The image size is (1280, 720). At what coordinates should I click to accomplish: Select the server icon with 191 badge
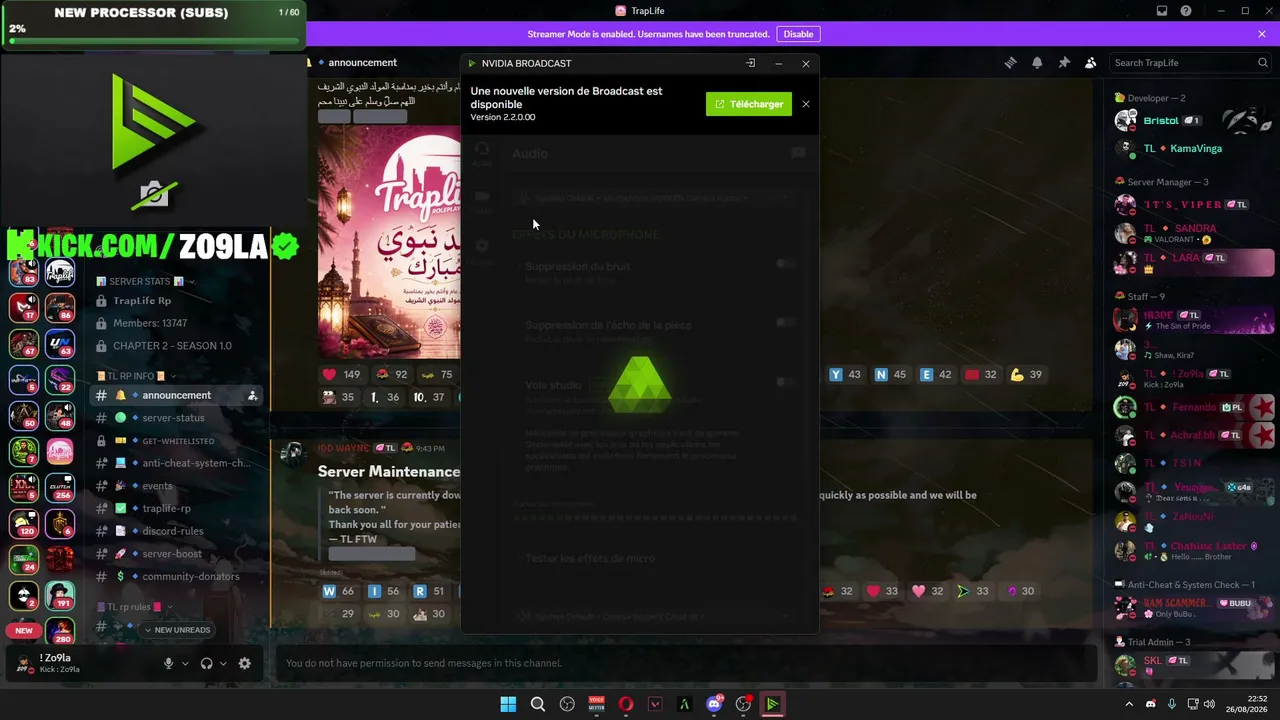click(x=60, y=595)
